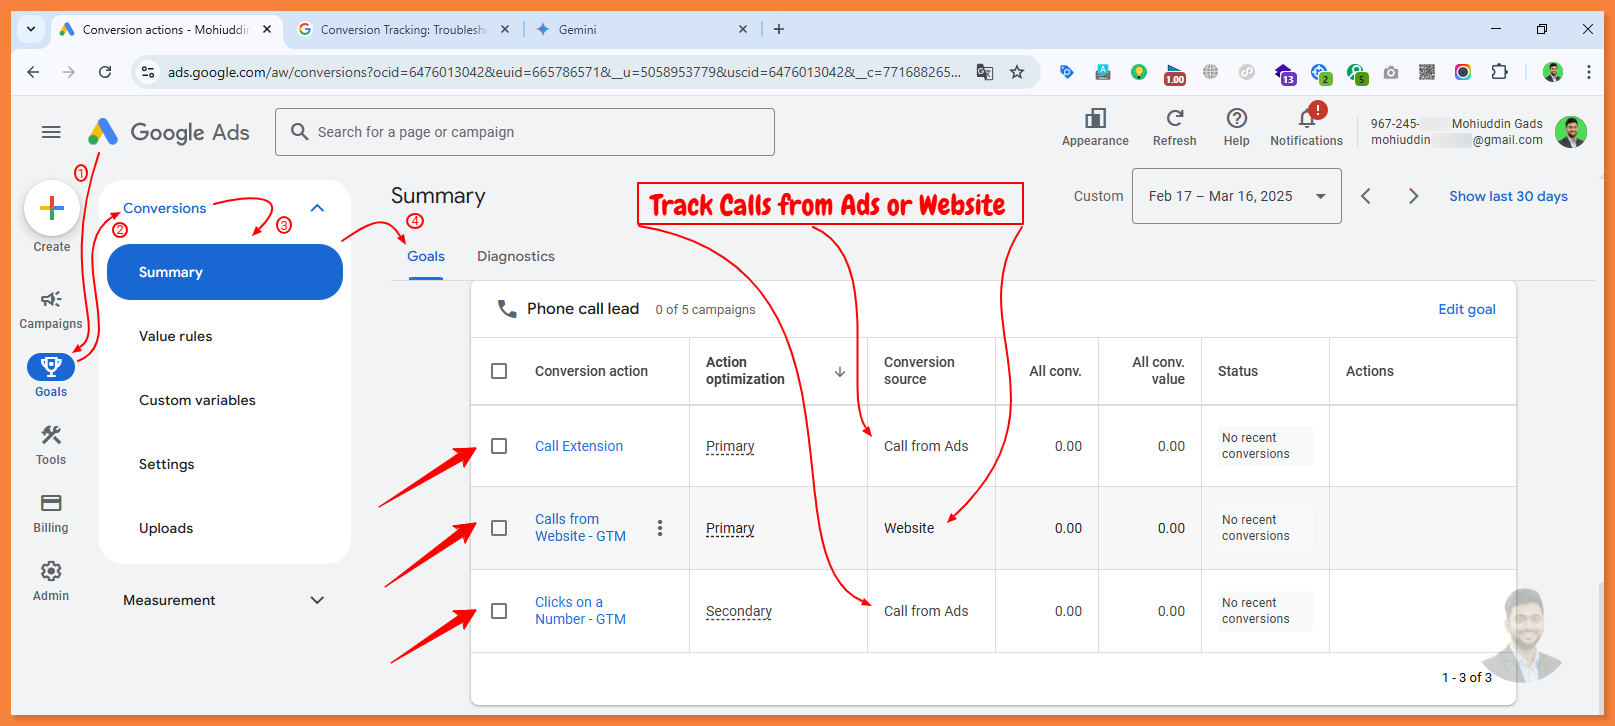The width and height of the screenshot is (1615, 726).
Task: Click the Create plus button
Action: (51, 208)
